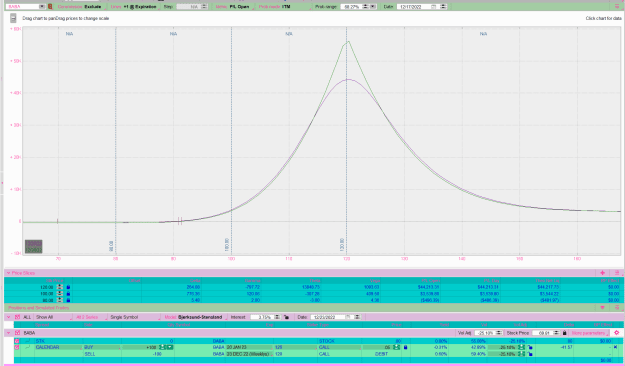Adjust the Step value stepper
Image resolution: width=625 pixels, height=366 pixels.
(x=204, y=7)
